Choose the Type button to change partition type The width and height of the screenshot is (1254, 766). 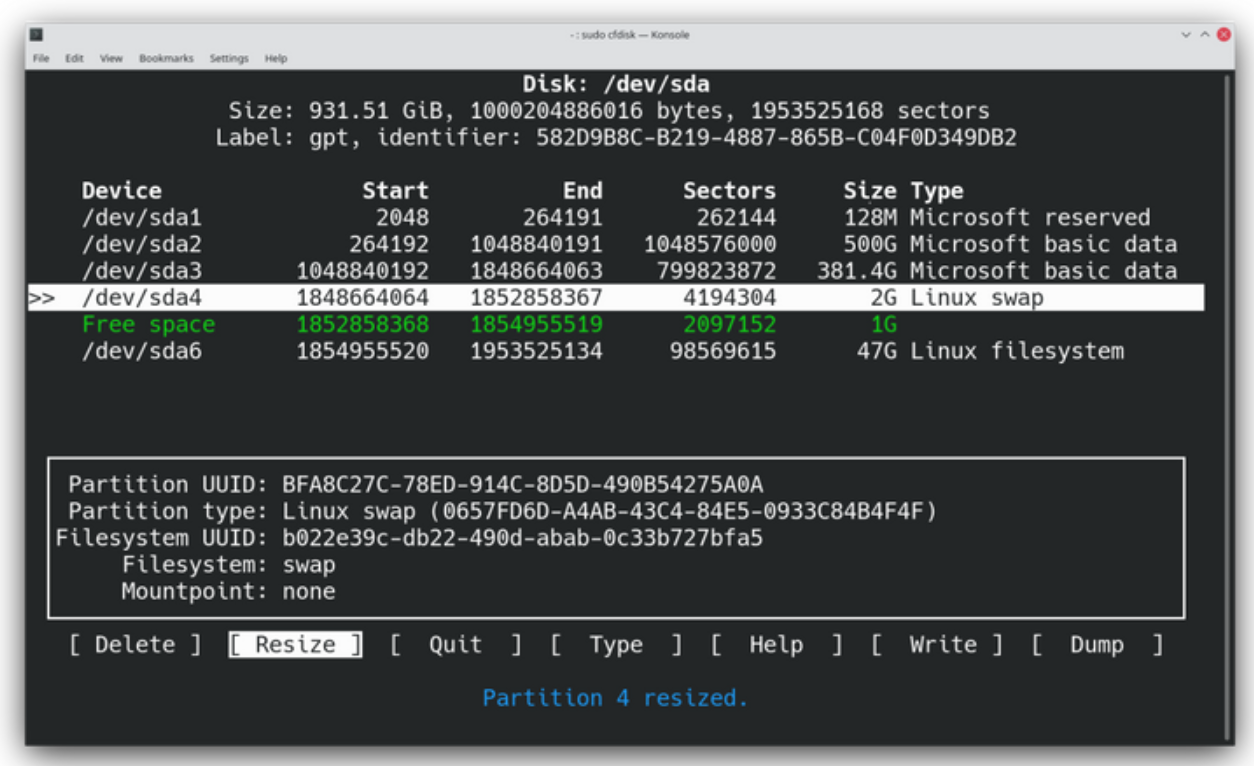(x=616, y=645)
